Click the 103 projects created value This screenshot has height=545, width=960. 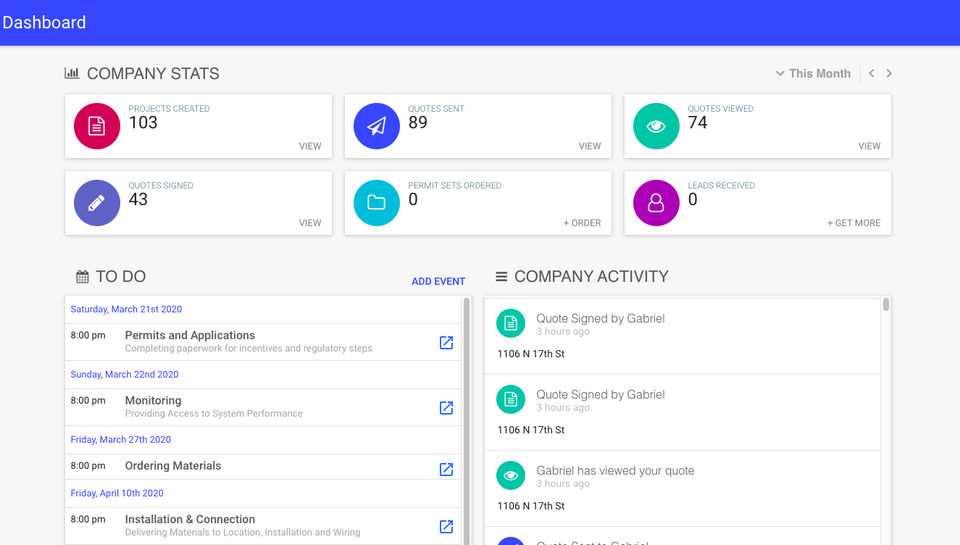[143, 122]
